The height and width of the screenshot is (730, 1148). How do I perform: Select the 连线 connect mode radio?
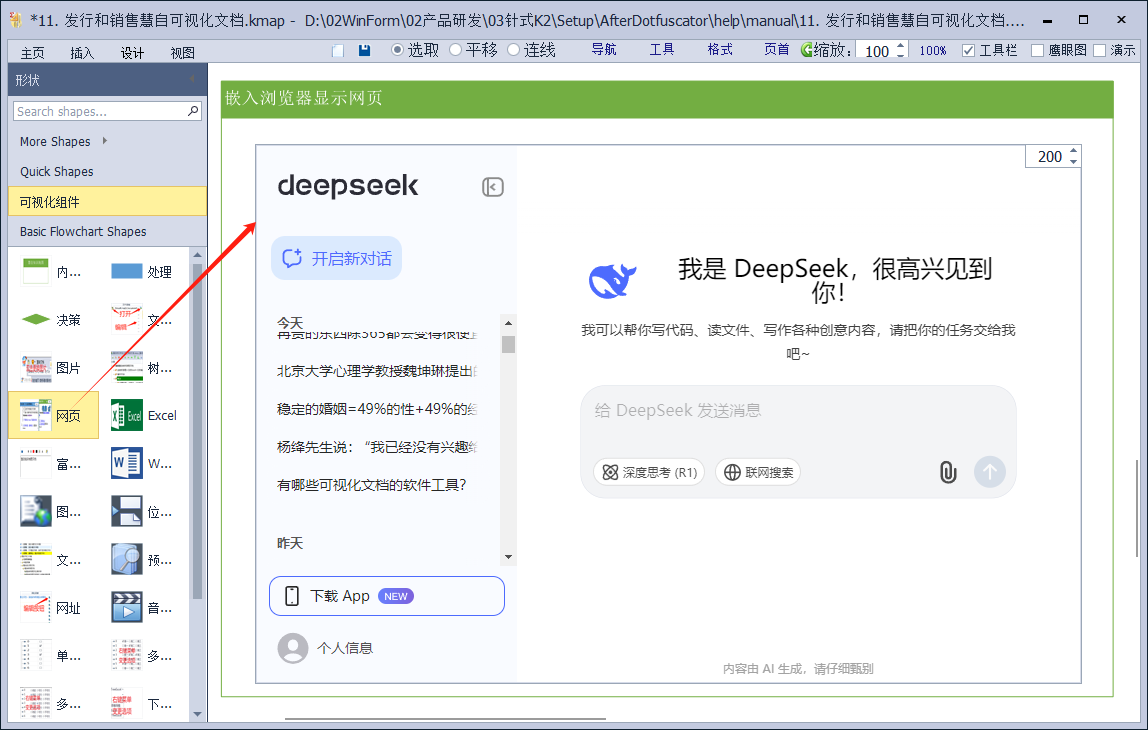click(513, 50)
